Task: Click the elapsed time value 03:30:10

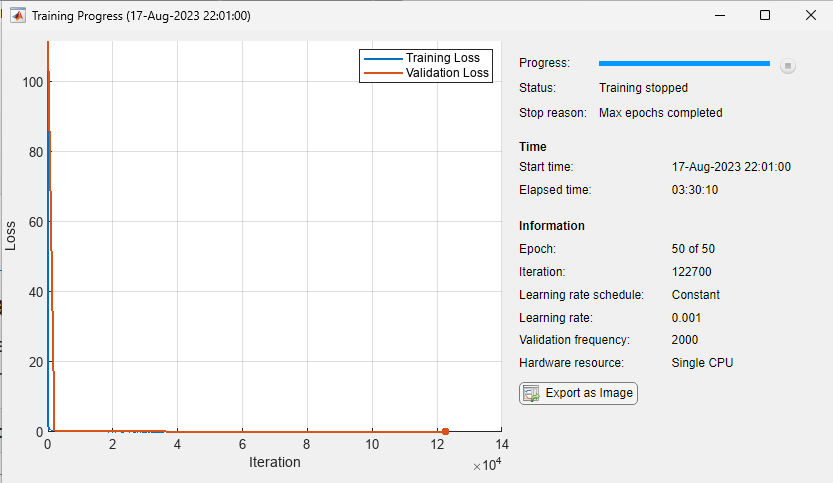Action: click(696, 189)
